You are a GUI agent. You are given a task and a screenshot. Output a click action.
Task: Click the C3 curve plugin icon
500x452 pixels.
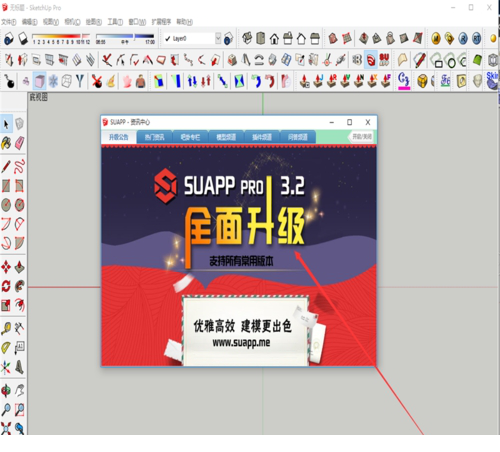click(x=404, y=81)
